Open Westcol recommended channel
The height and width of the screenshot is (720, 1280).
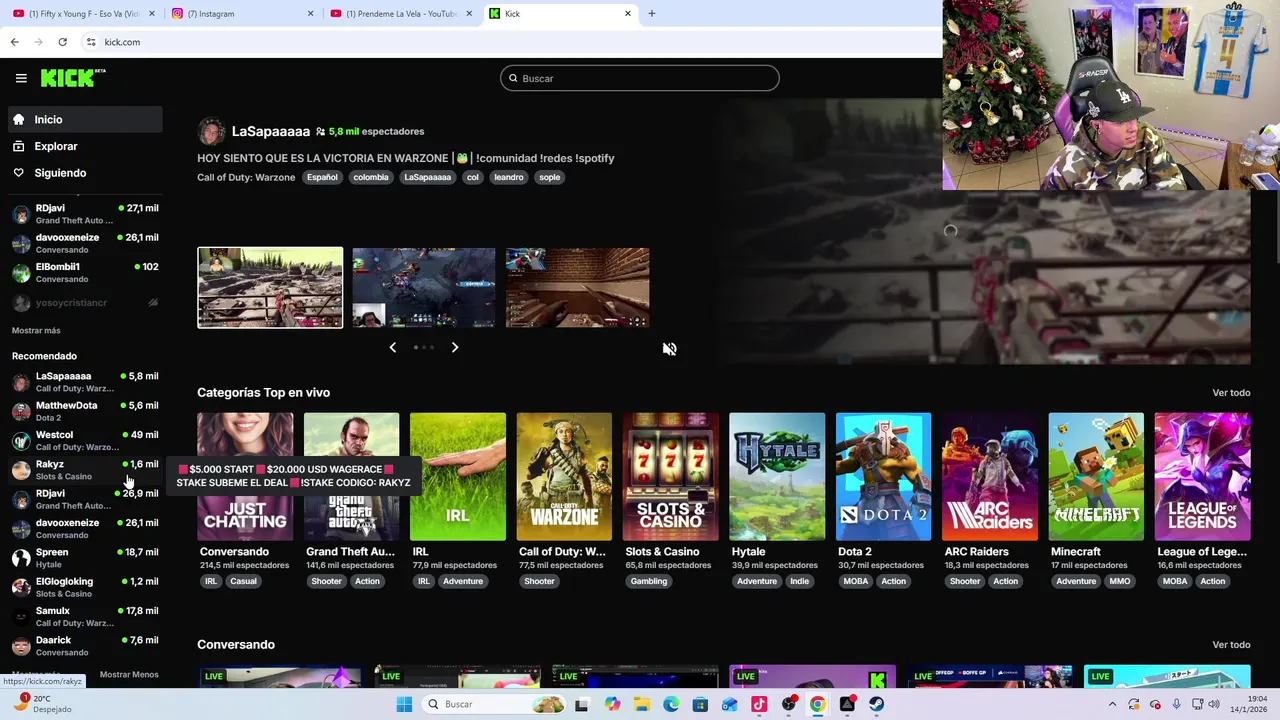click(85, 440)
